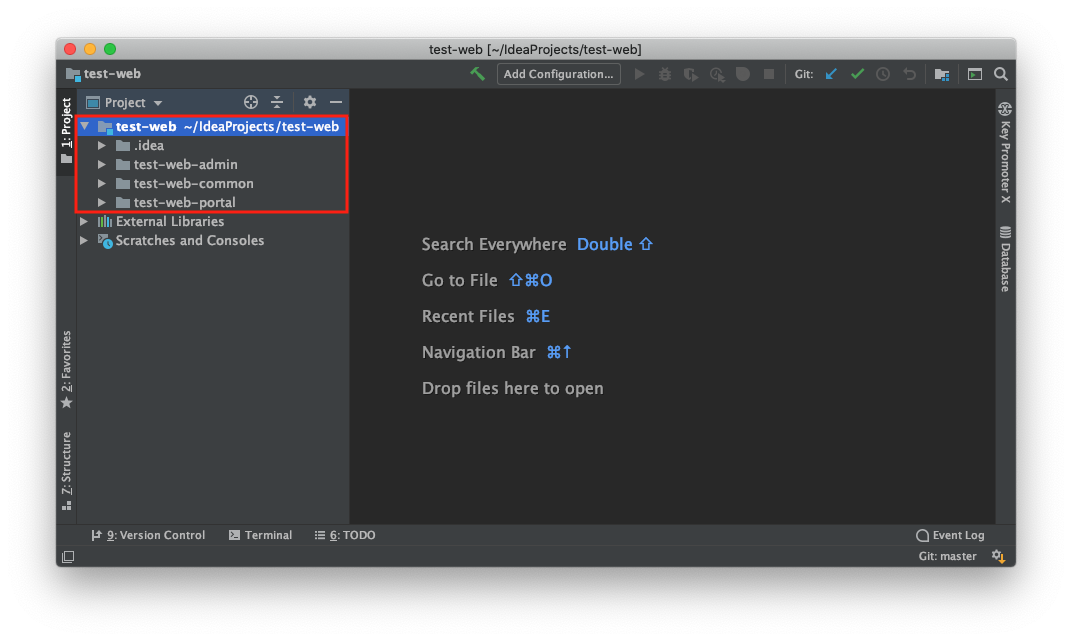The width and height of the screenshot is (1072, 641).
Task: Open Search Everywhere magnifier icon
Action: click(1000, 74)
